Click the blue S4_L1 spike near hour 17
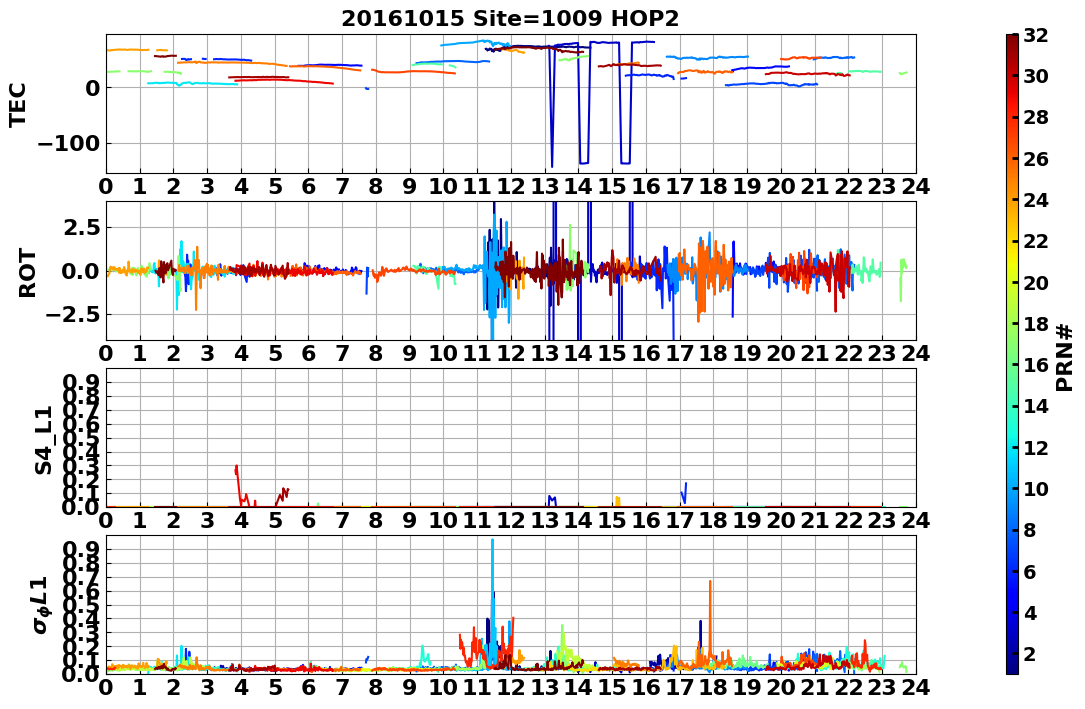 tap(684, 493)
